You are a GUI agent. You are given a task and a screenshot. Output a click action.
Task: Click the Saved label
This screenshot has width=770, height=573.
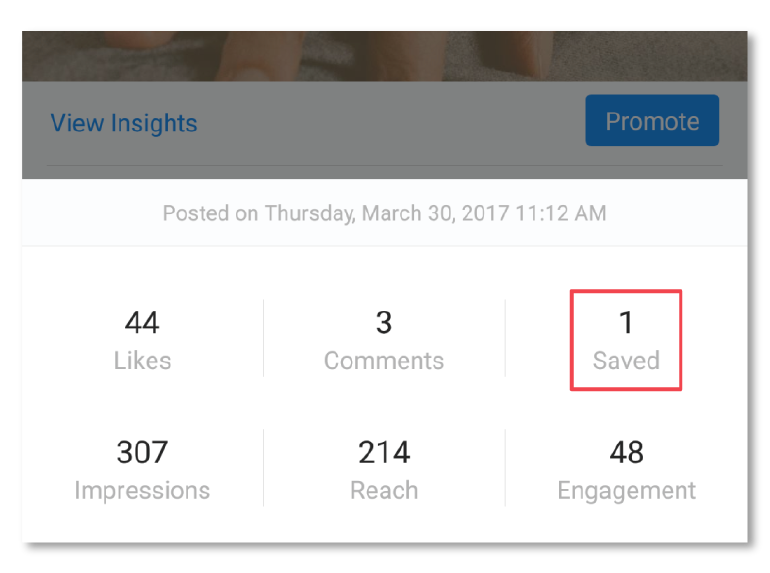[x=626, y=360]
